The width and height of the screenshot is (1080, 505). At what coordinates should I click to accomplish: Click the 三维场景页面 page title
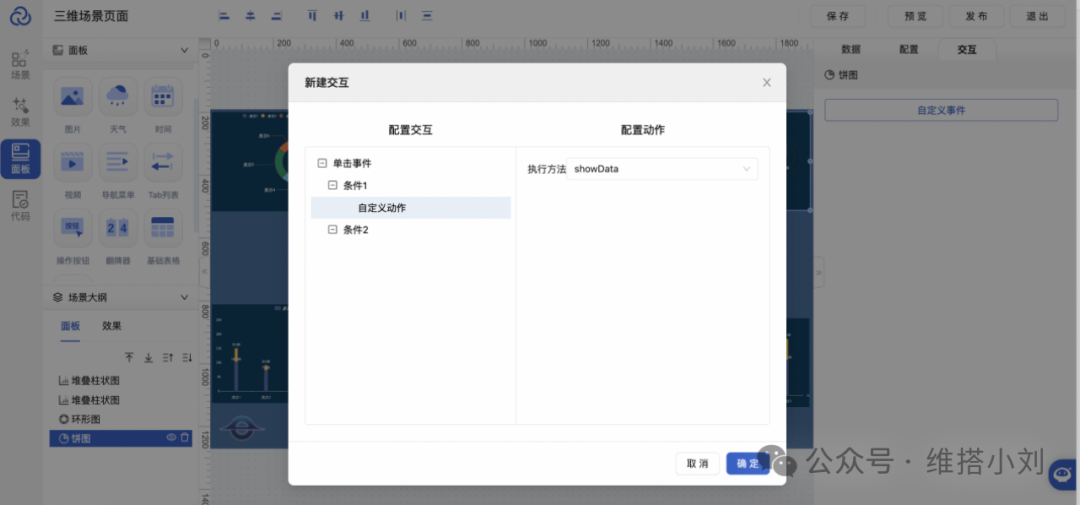91,17
